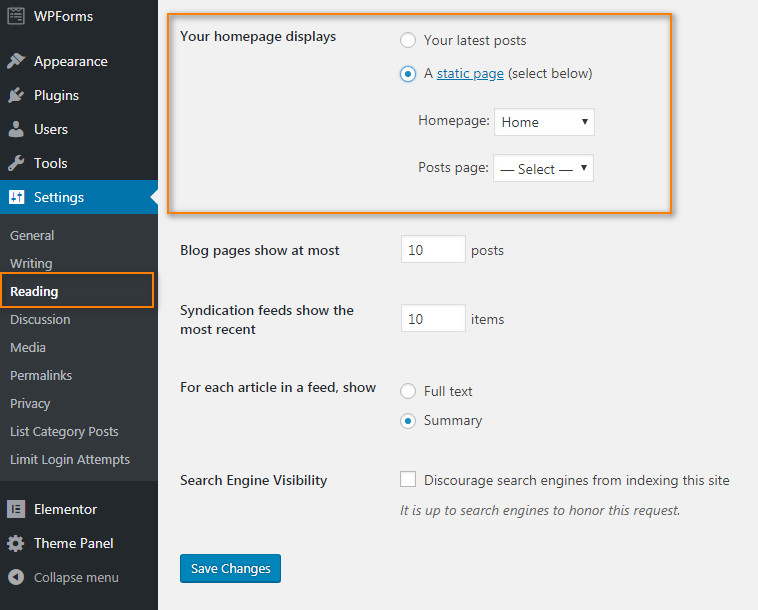The image size is (758, 610).
Task: Open the Posts page dropdown
Action: point(543,168)
